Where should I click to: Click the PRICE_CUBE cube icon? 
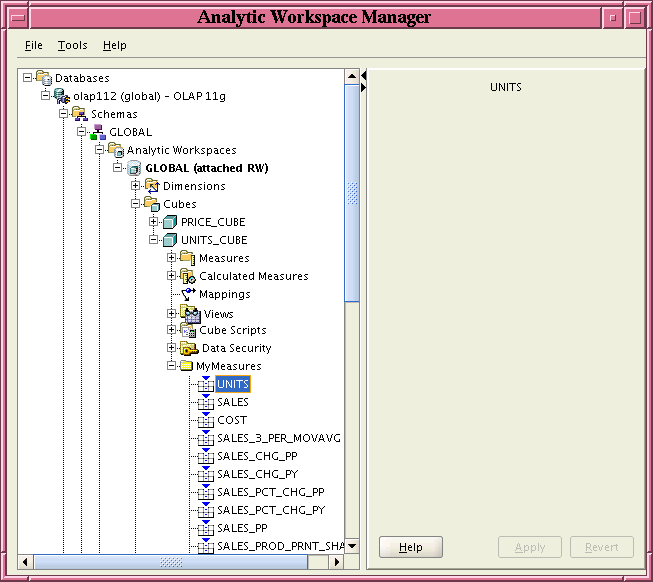click(170, 222)
